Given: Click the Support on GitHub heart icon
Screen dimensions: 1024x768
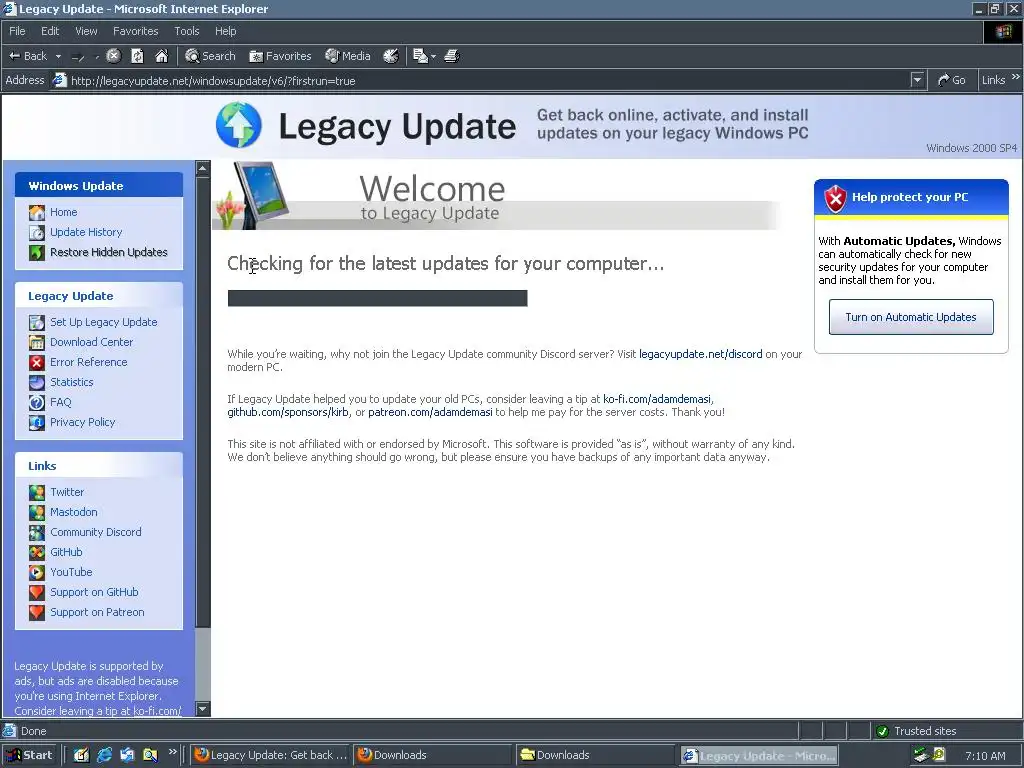Looking at the screenshot, I should 37,592.
